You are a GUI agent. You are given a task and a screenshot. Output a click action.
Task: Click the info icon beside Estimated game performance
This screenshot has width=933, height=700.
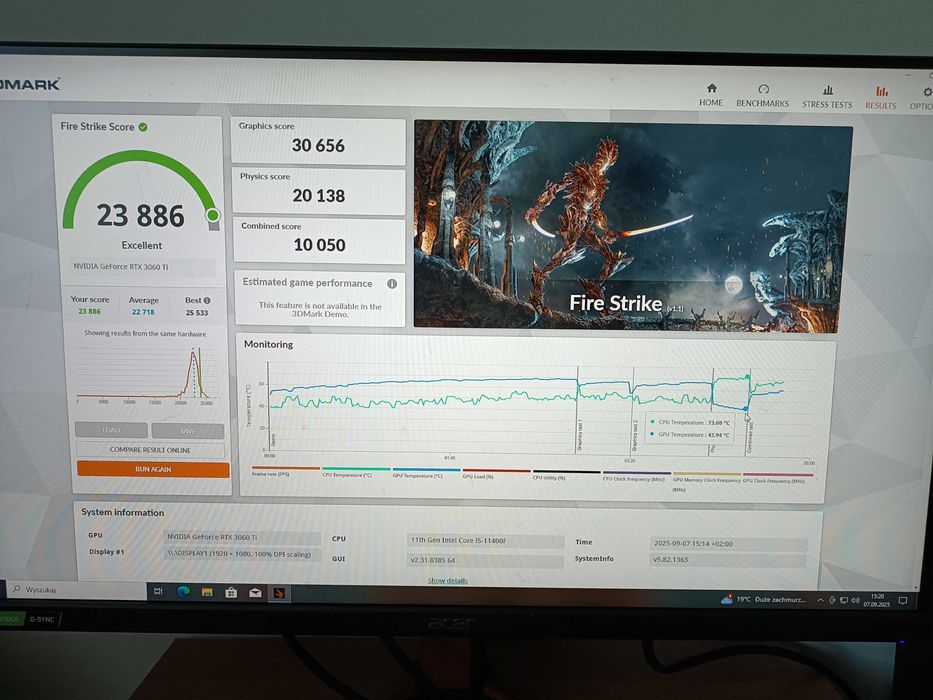pyautogui.click(x=392, y=284)
